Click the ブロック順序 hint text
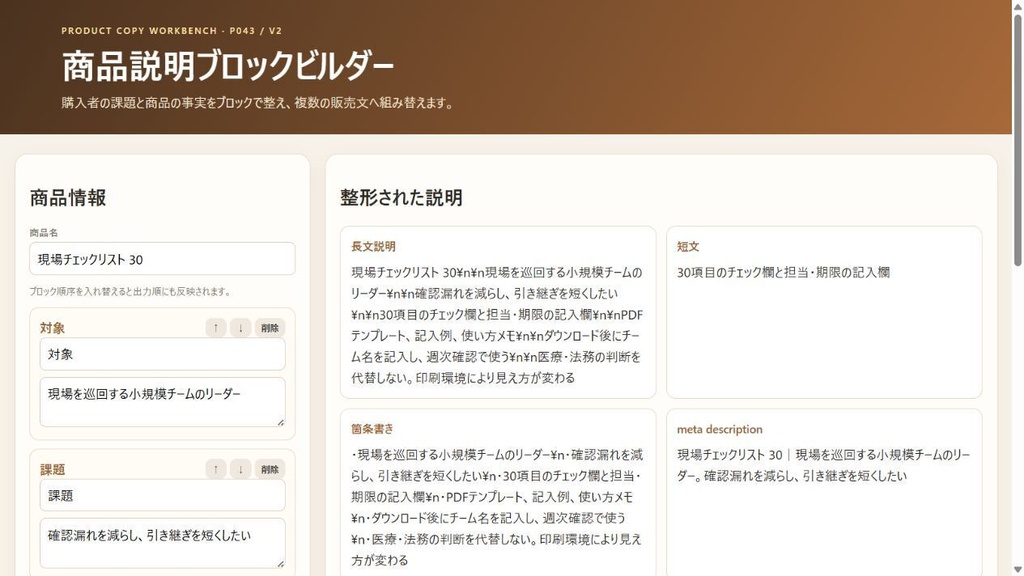Viewport: 1024px width, 576px height. point(130,291)
